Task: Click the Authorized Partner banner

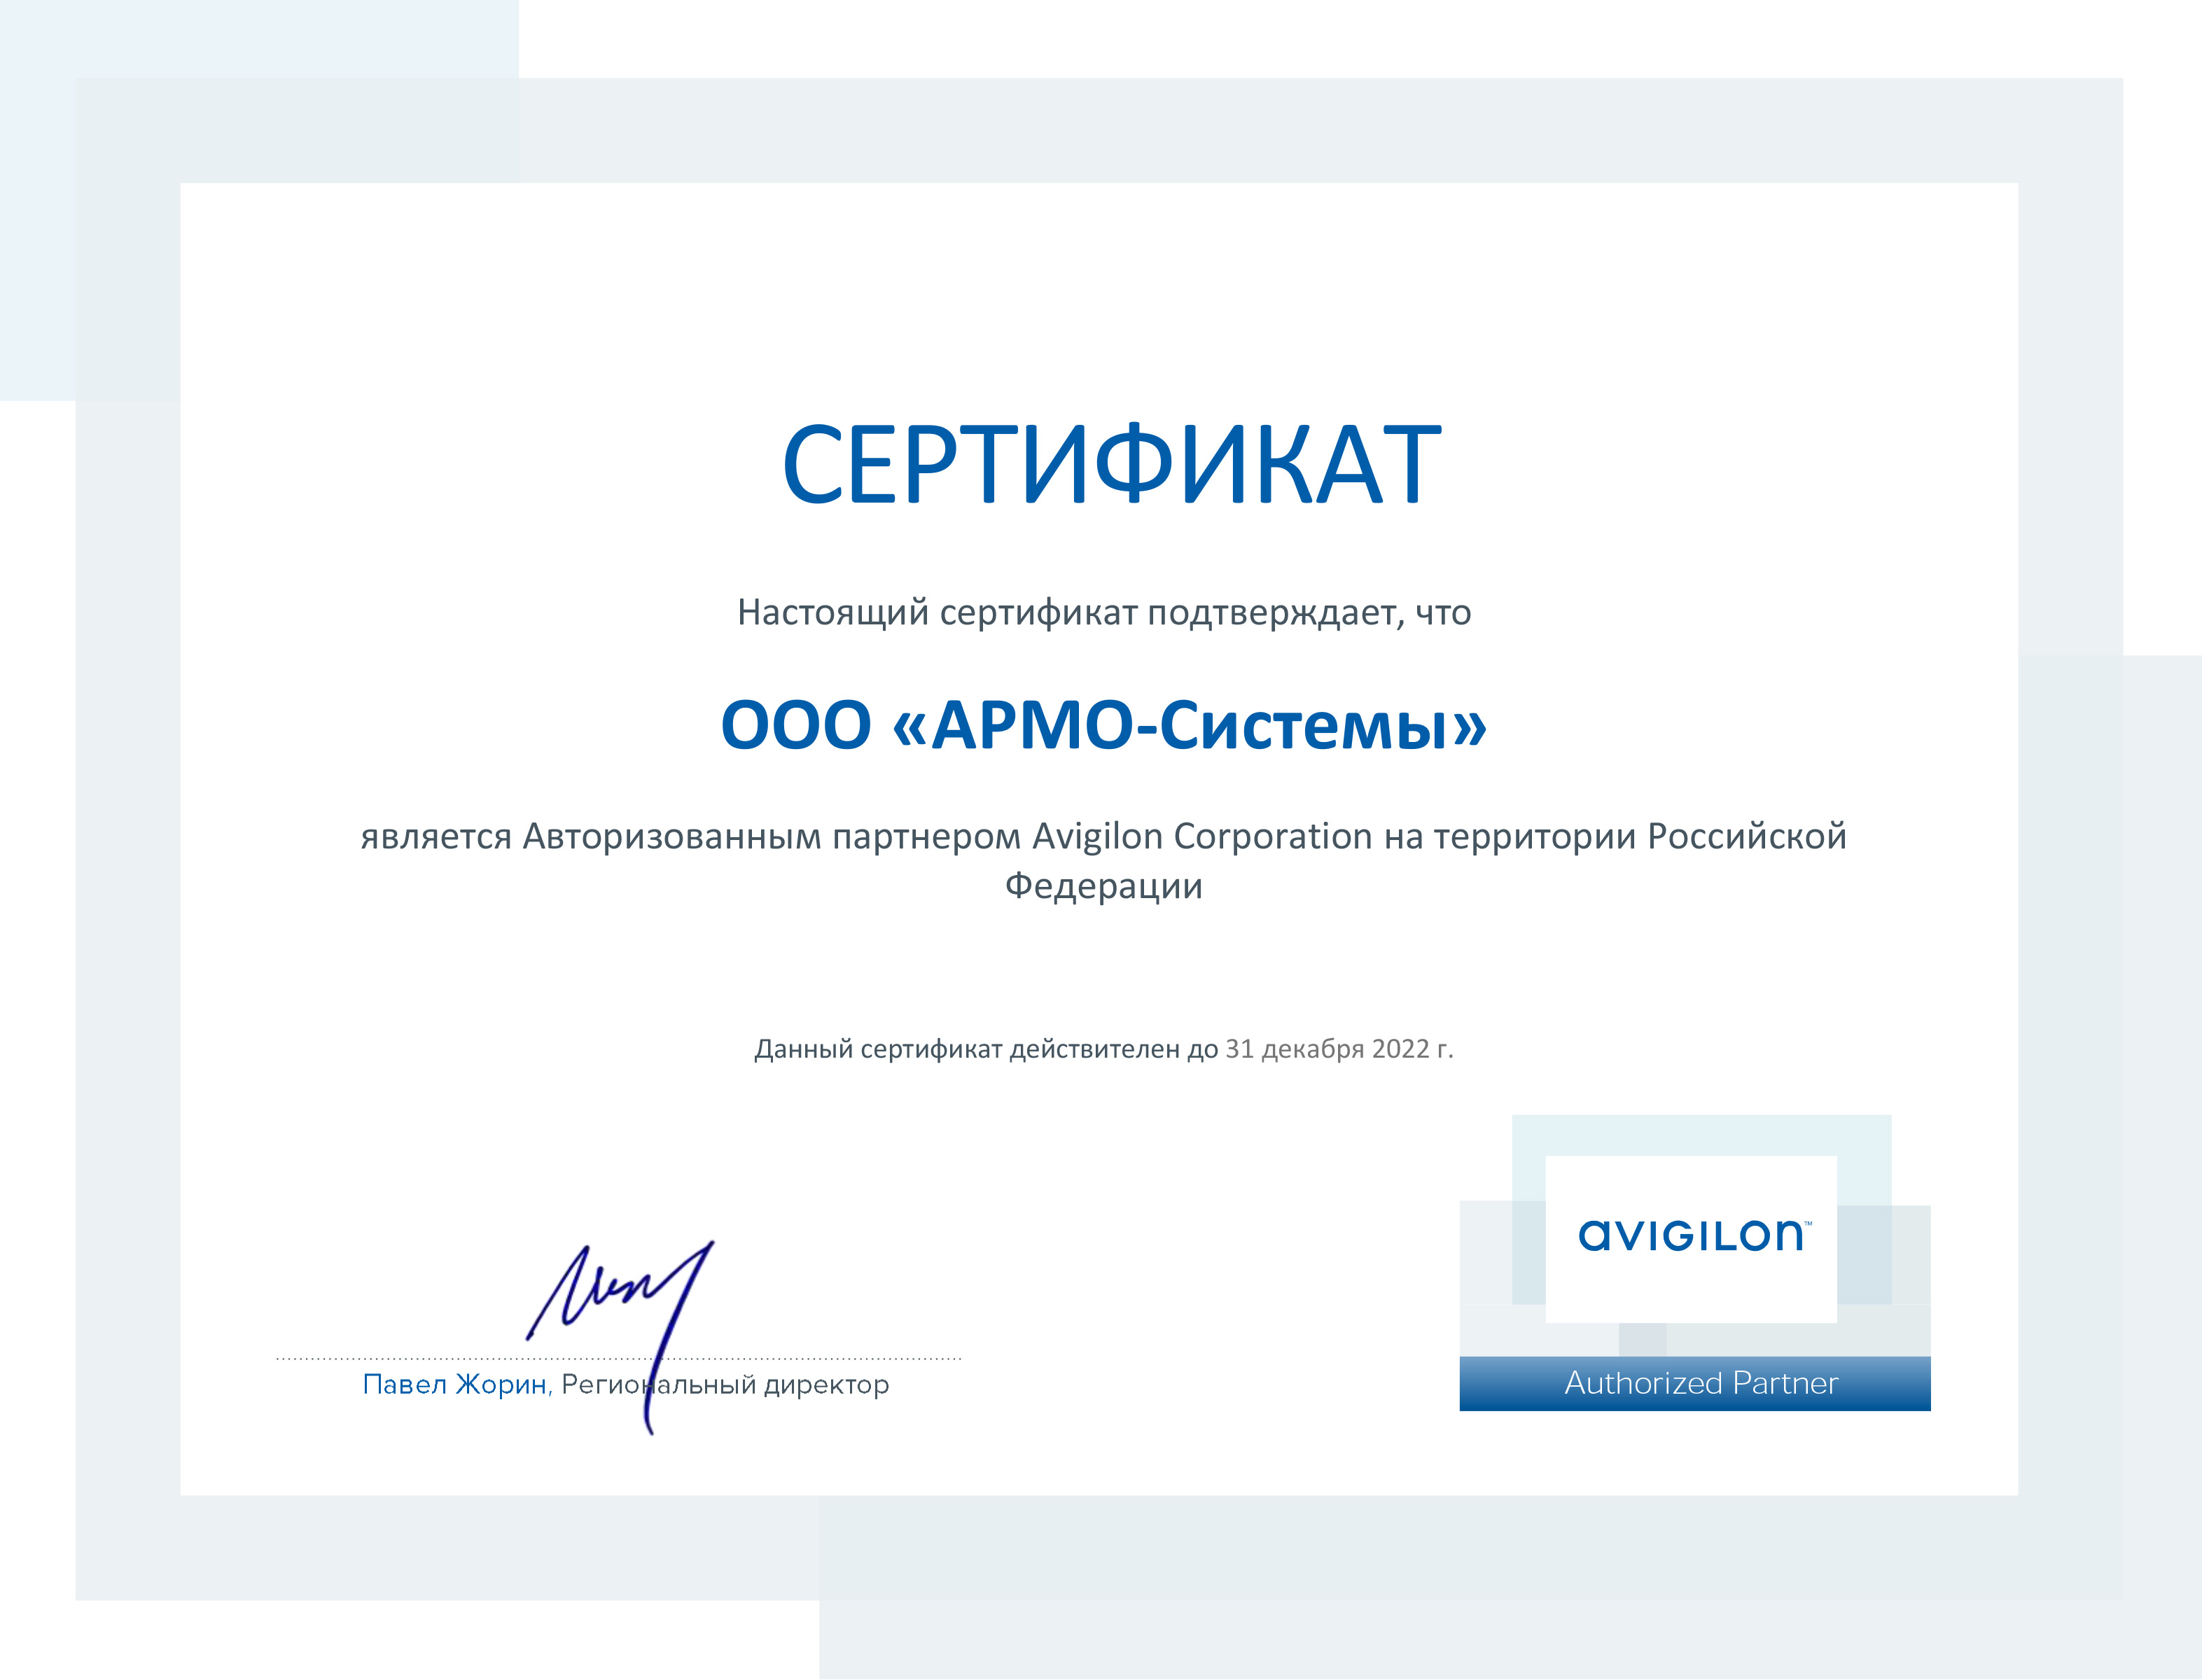Action: pos(1695,1384)
